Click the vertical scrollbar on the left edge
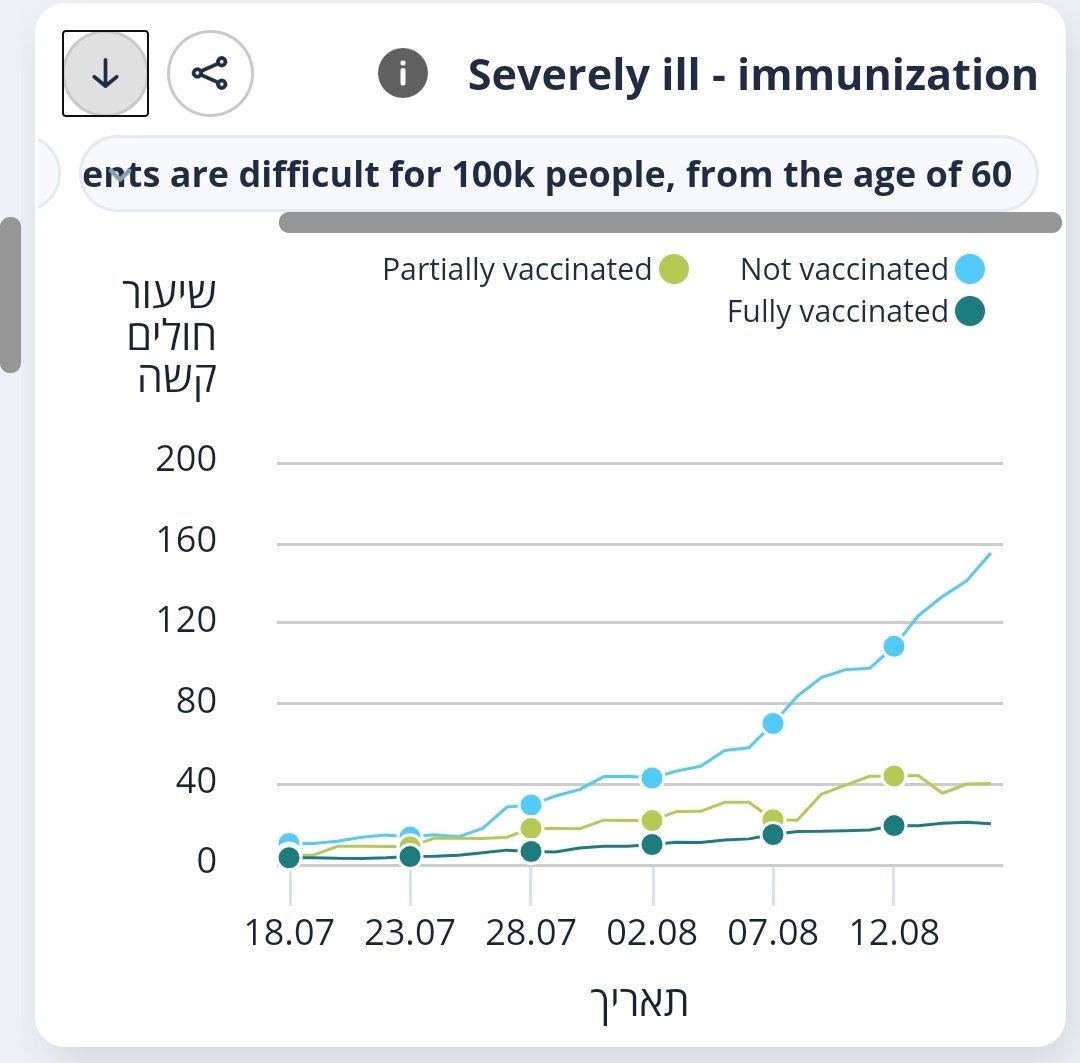 coord(10,295)
